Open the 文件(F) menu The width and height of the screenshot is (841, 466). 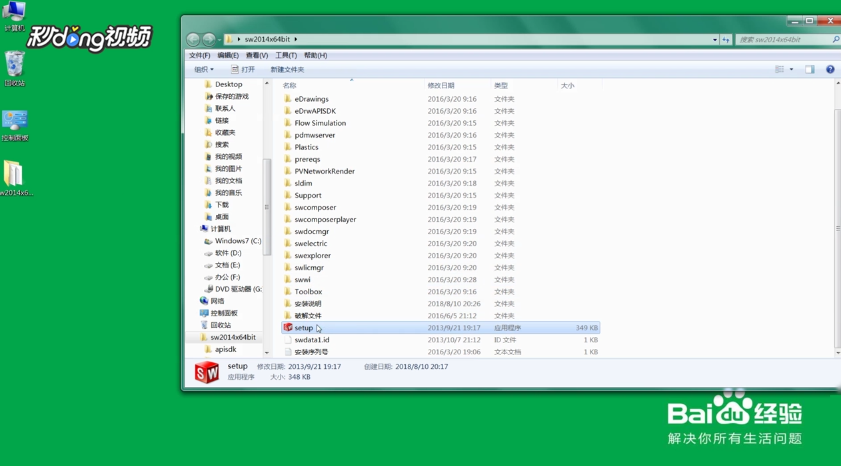(200, 55)
